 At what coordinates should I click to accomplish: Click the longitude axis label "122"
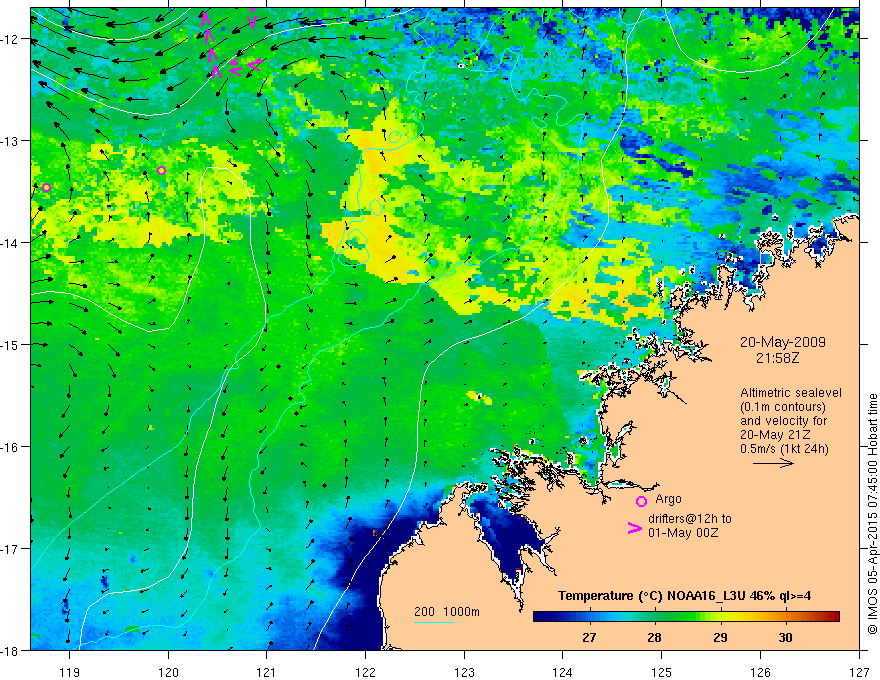365,672
